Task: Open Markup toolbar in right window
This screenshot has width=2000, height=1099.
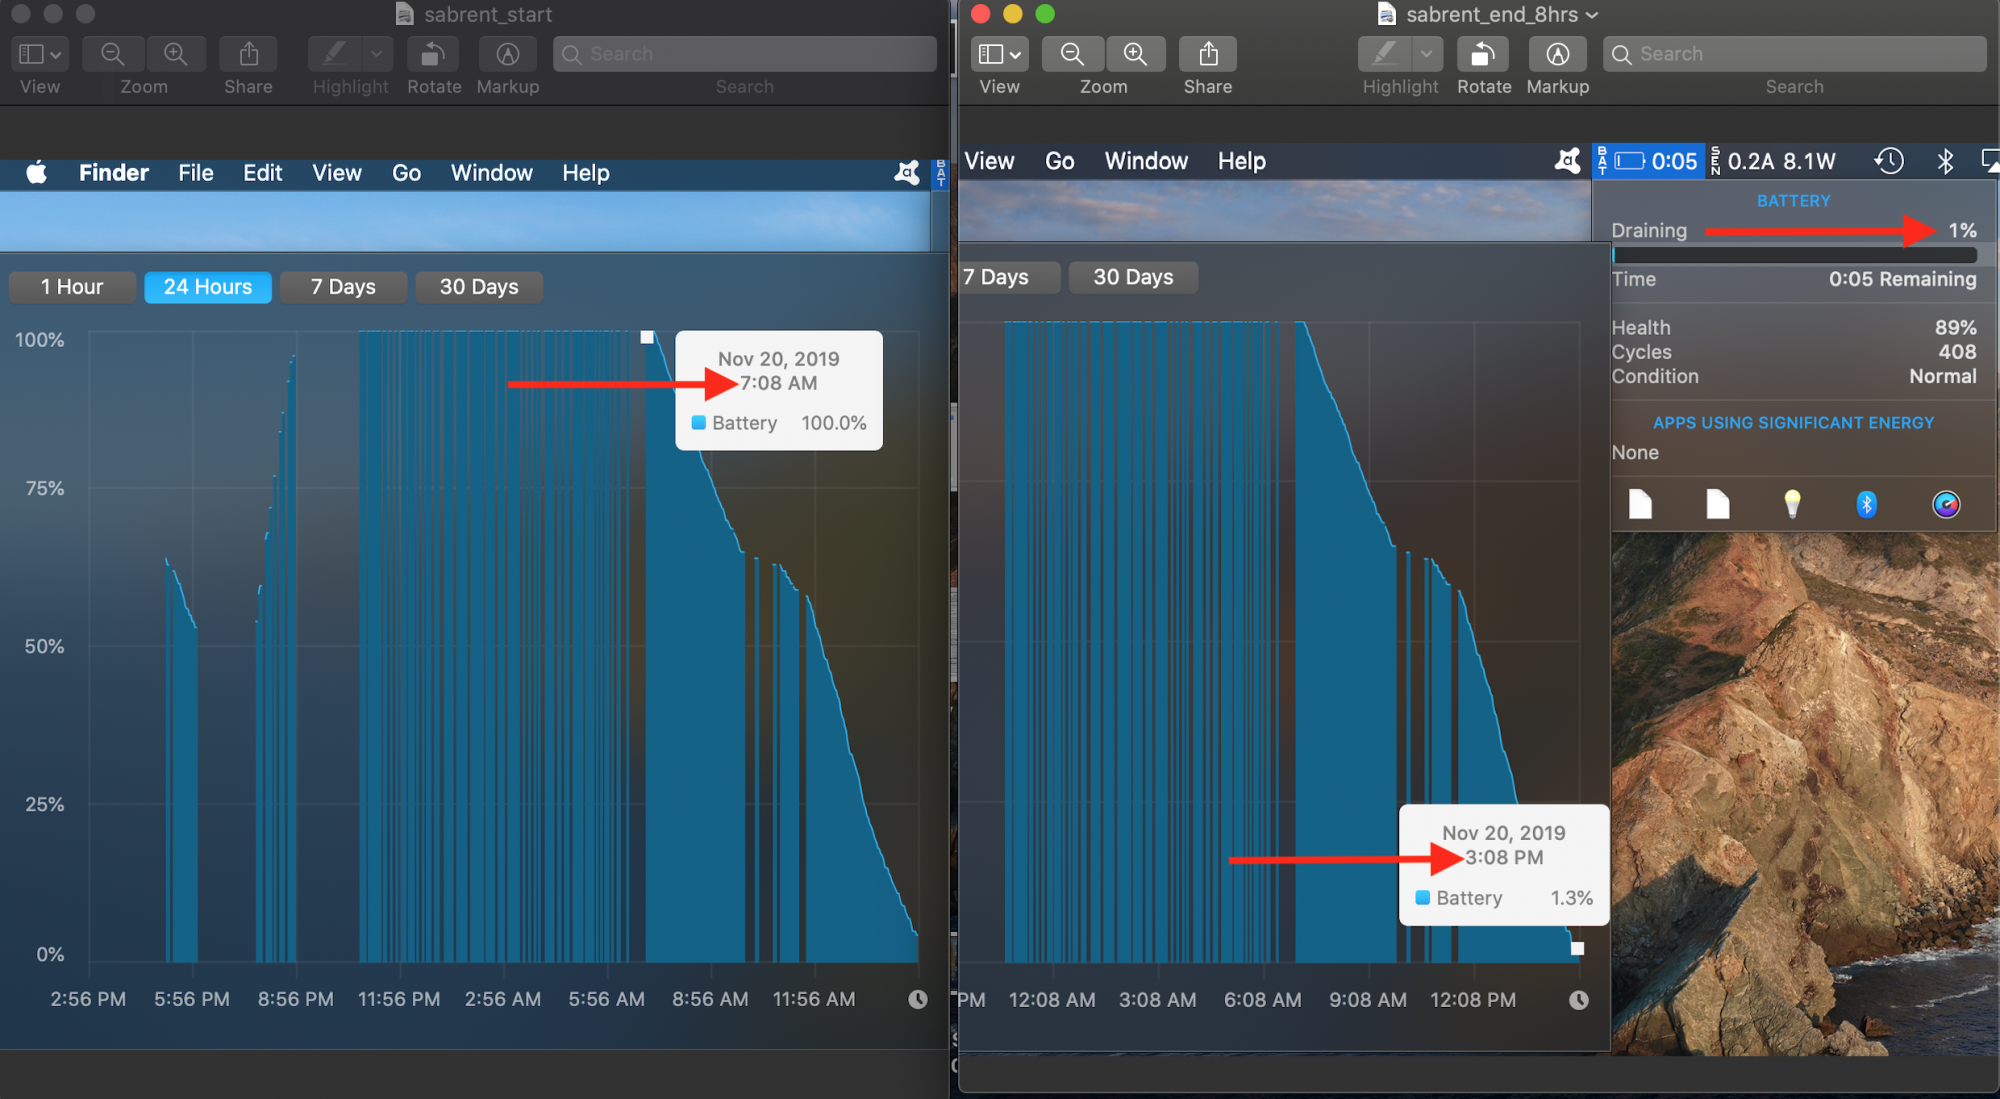Action: tap(1557, 54)
